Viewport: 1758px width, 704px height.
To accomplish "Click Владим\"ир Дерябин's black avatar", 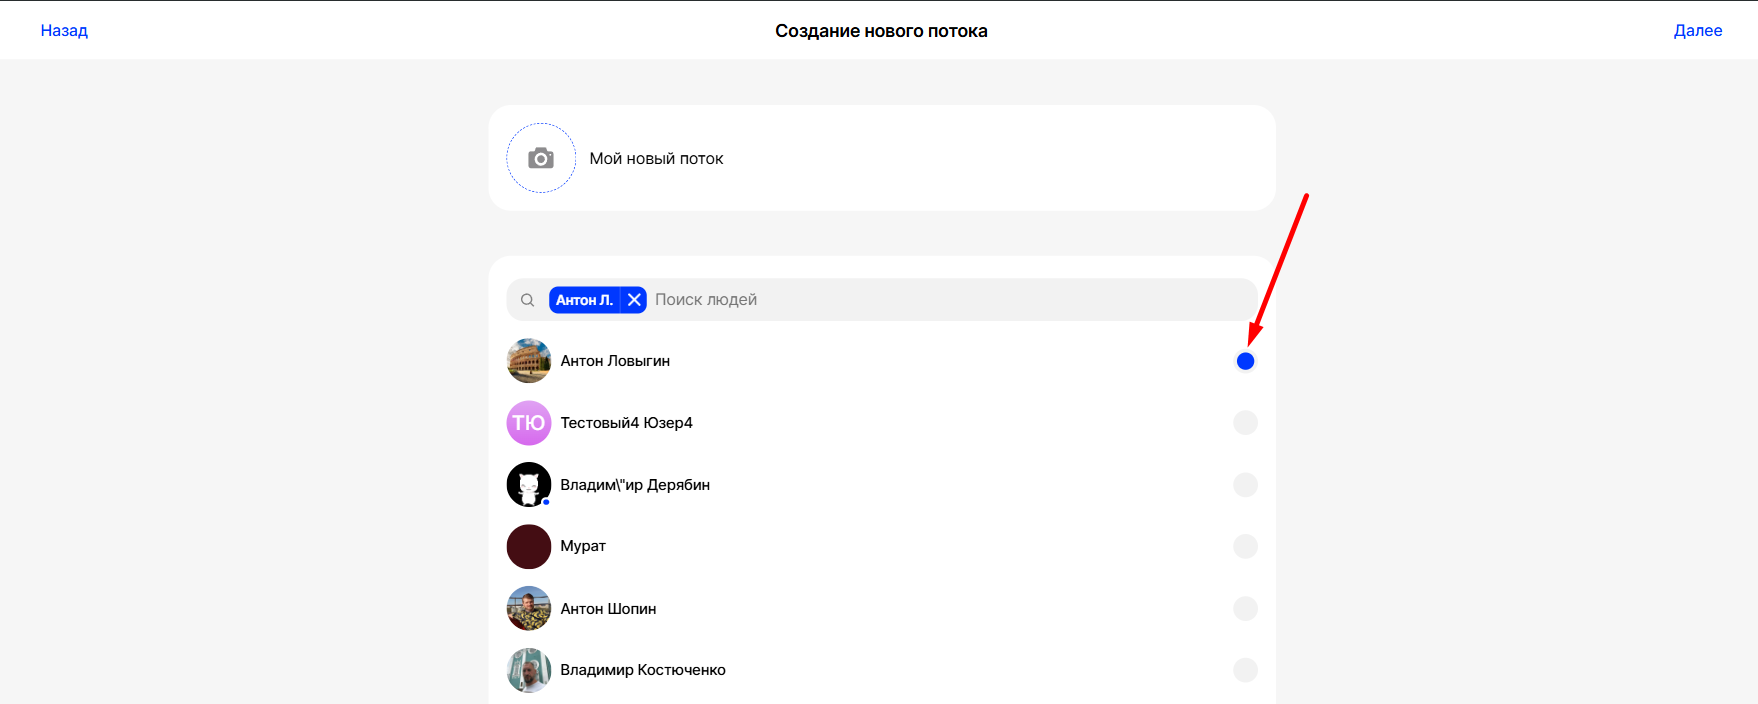I will point(529,485).
